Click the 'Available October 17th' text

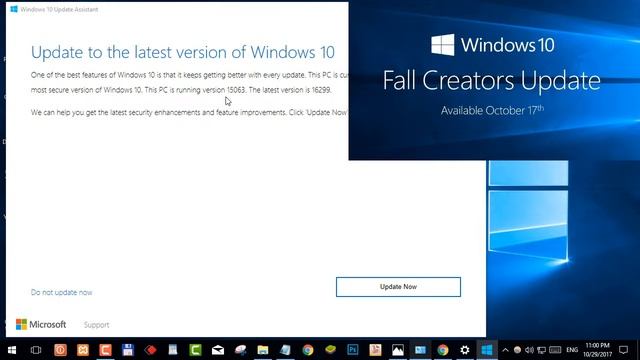coord(492,110)
